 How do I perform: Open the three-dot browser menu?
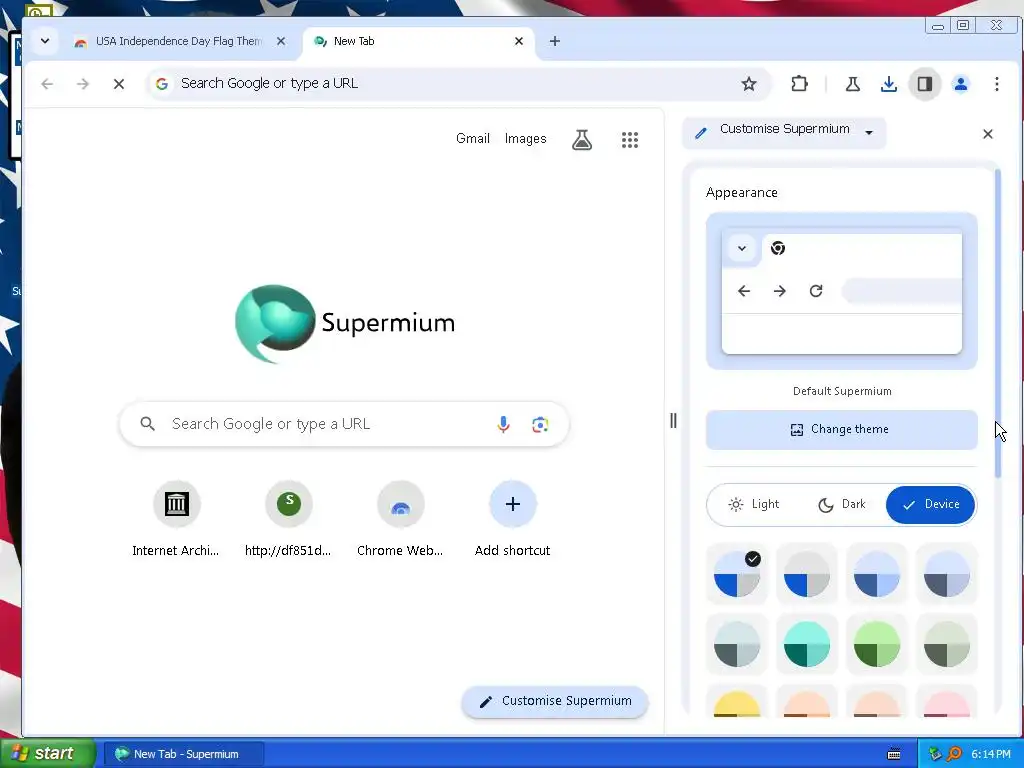point(996,84)
